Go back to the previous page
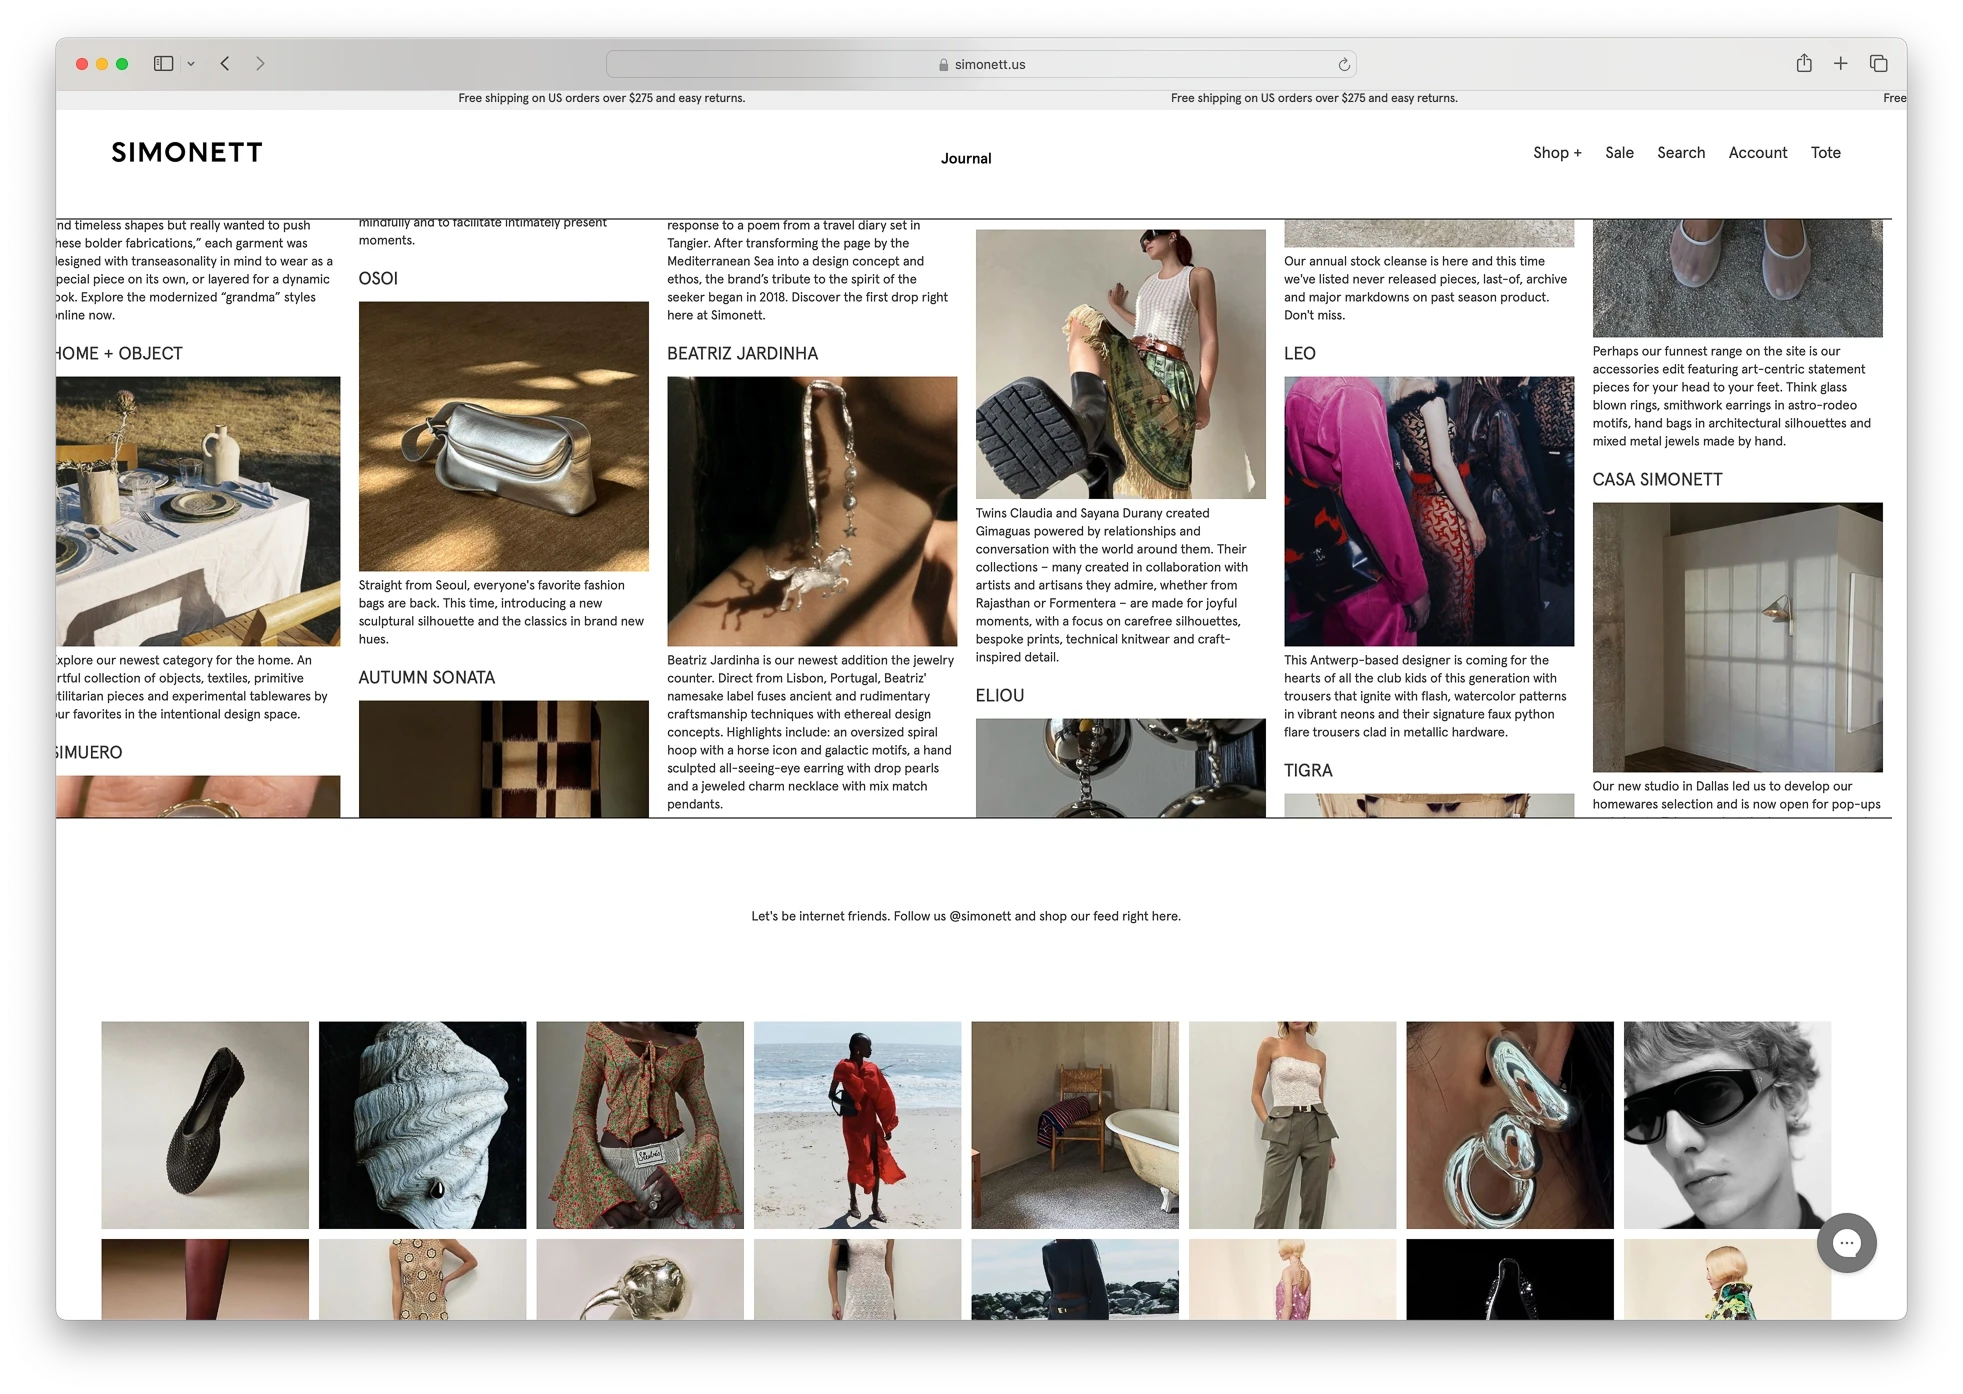The height and width of the screenshot is (1394, 1963). (226, 64)
